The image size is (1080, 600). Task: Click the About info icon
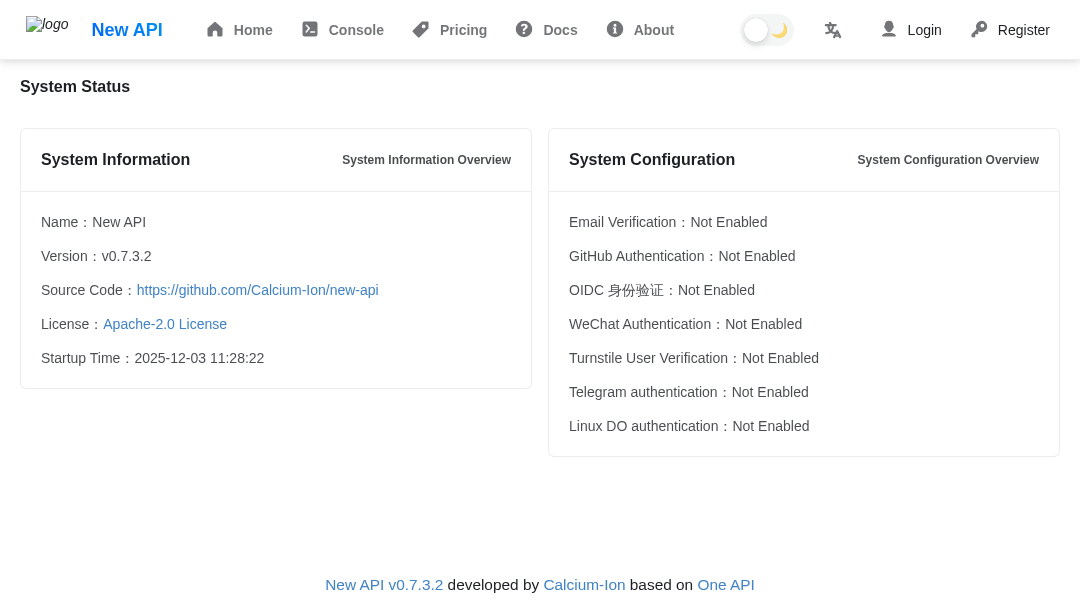coord(614,30)
